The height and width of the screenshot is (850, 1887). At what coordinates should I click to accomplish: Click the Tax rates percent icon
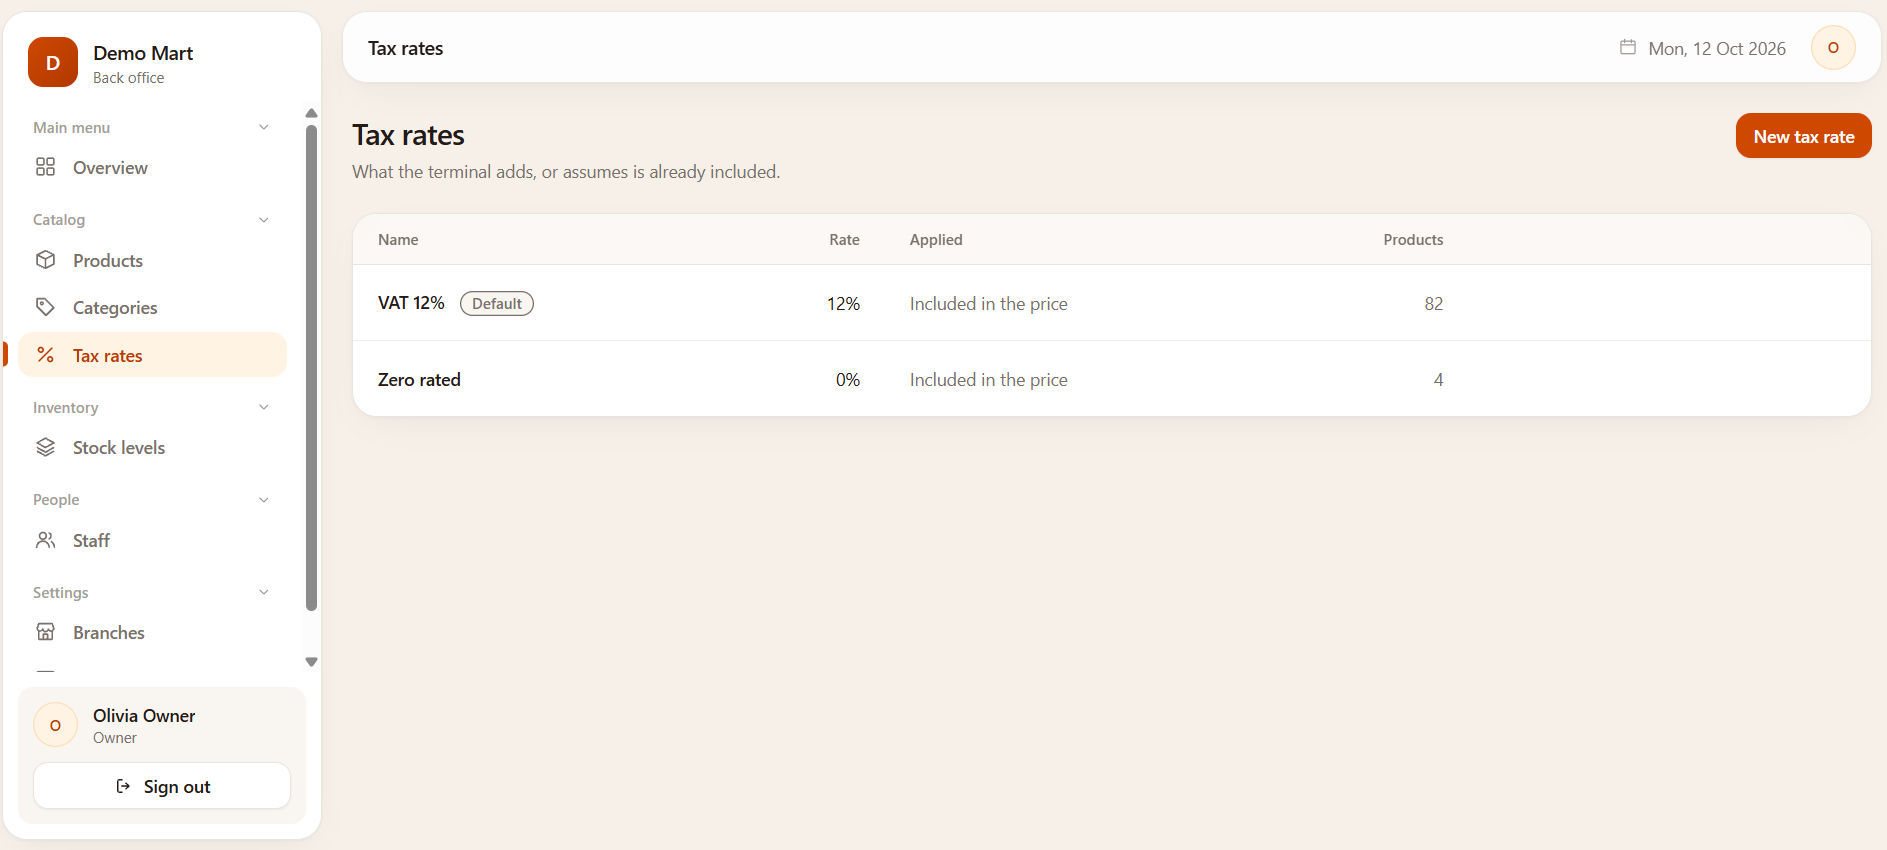[45, 355]
